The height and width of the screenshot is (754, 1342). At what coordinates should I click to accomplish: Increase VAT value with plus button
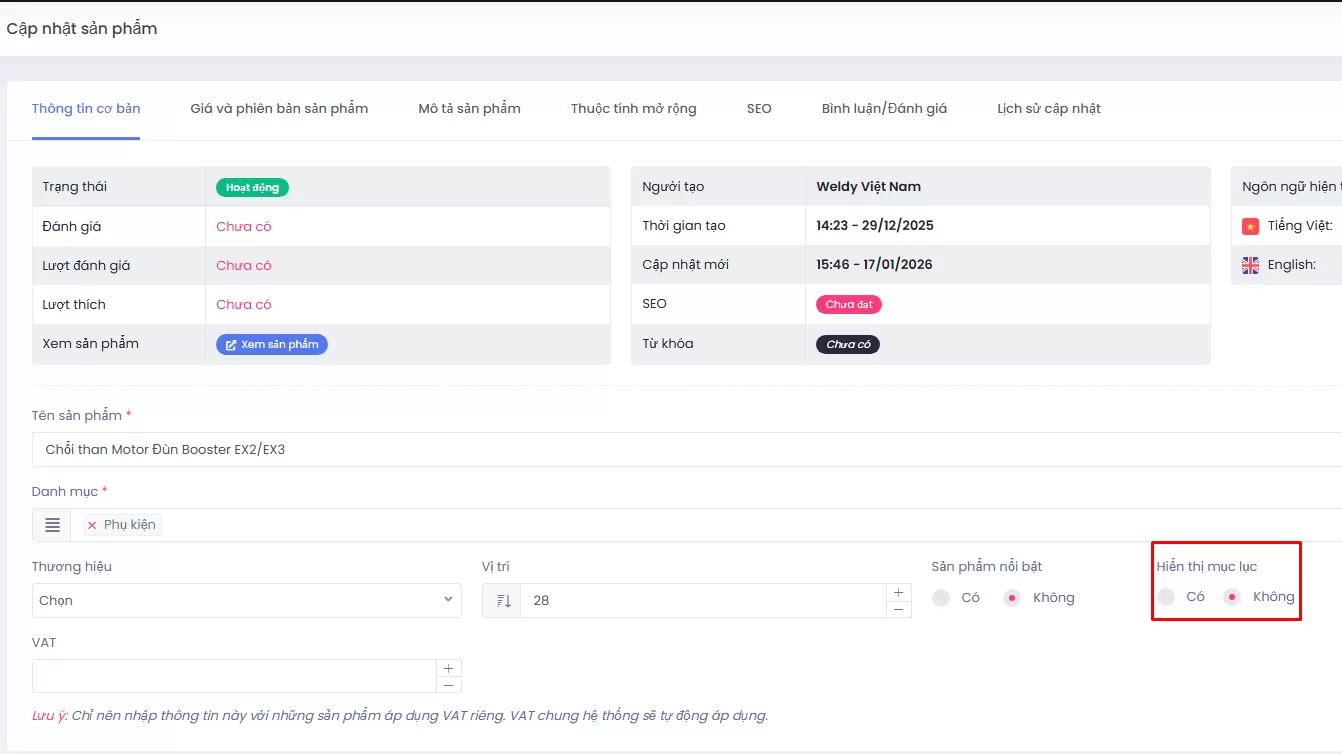coord(448,668)
